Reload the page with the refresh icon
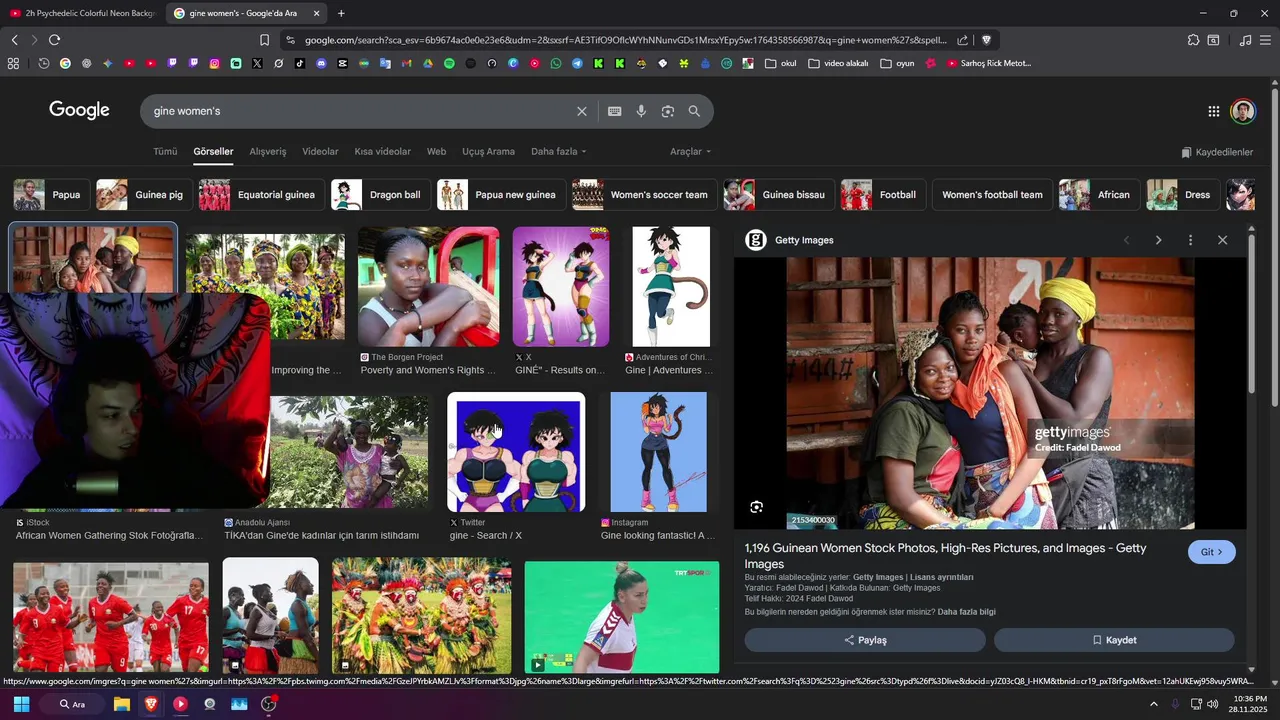This screenshot has width=1280, height=720. pos(54,40)
